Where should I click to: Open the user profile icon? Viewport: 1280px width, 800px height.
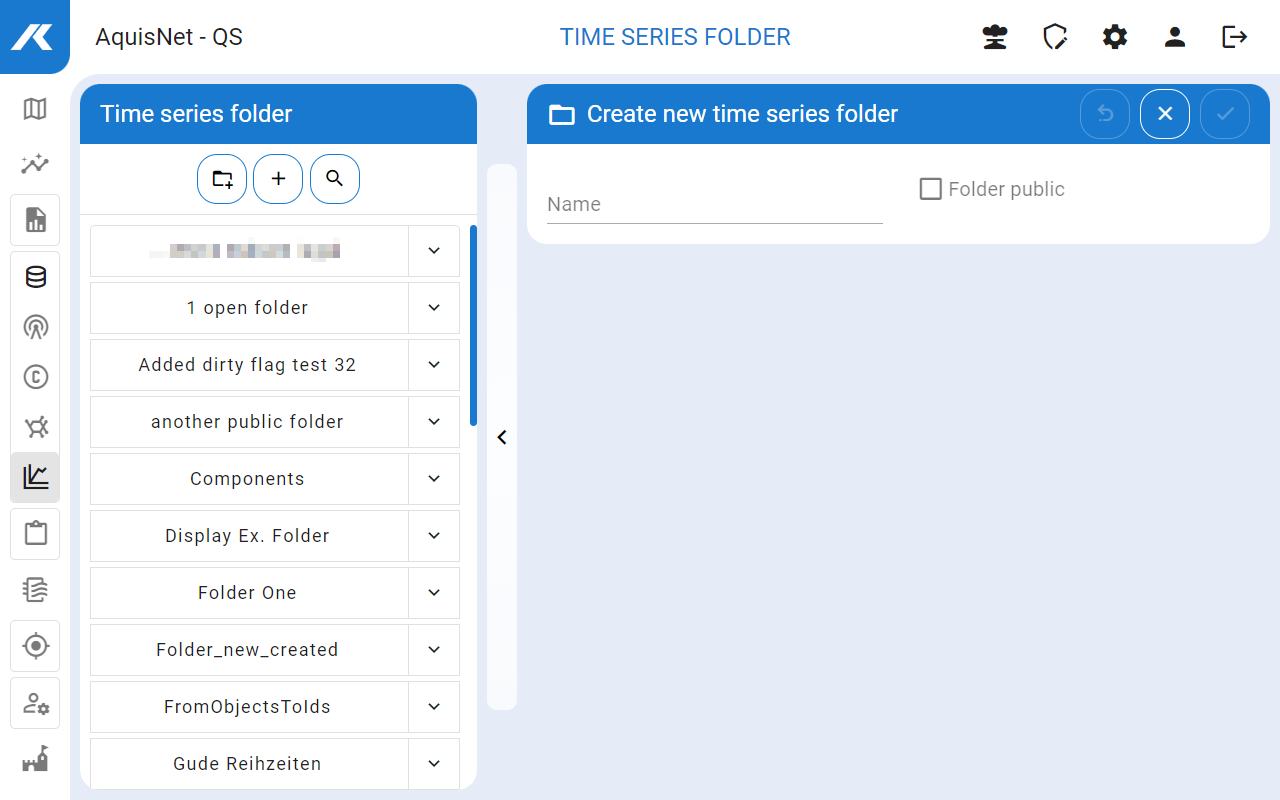[x=1175, y=37]
